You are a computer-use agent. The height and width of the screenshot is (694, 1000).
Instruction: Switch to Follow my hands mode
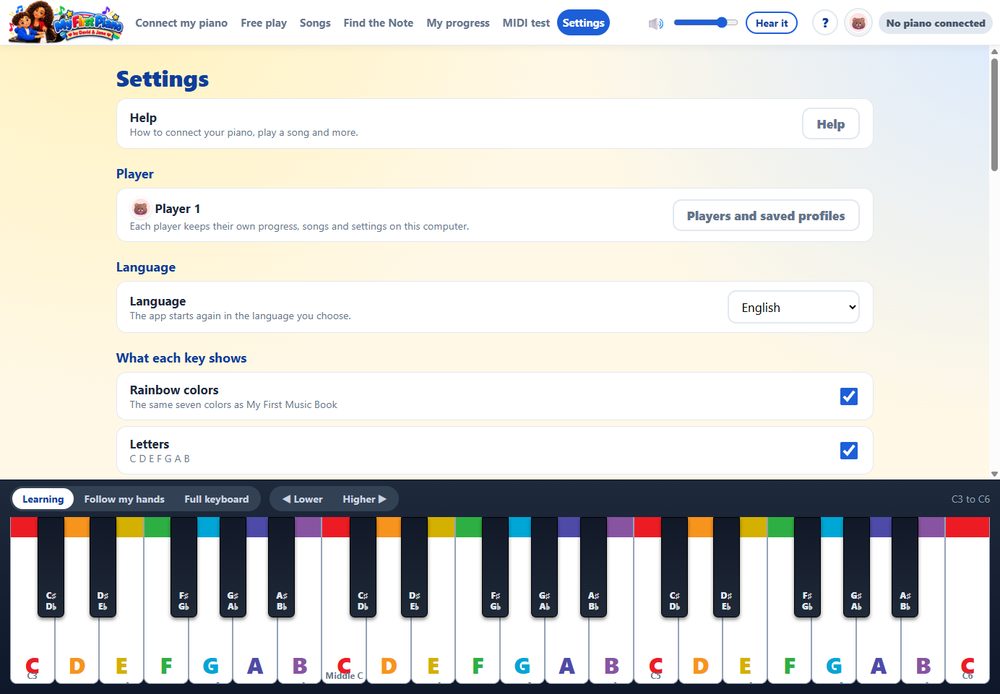click(x=124, y=499)
